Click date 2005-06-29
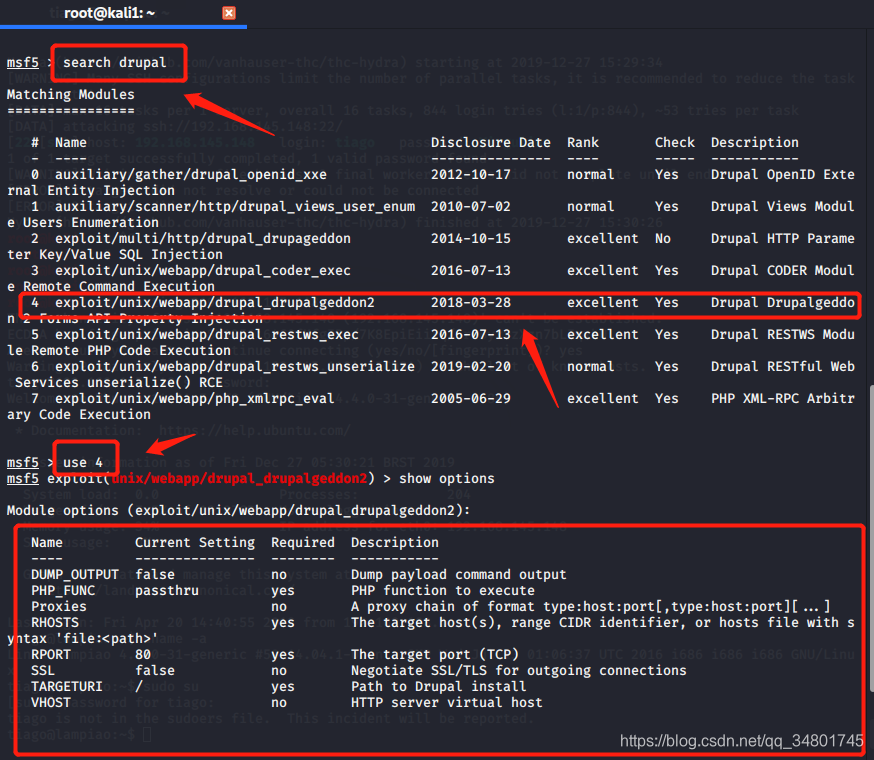 coord(471,399)
